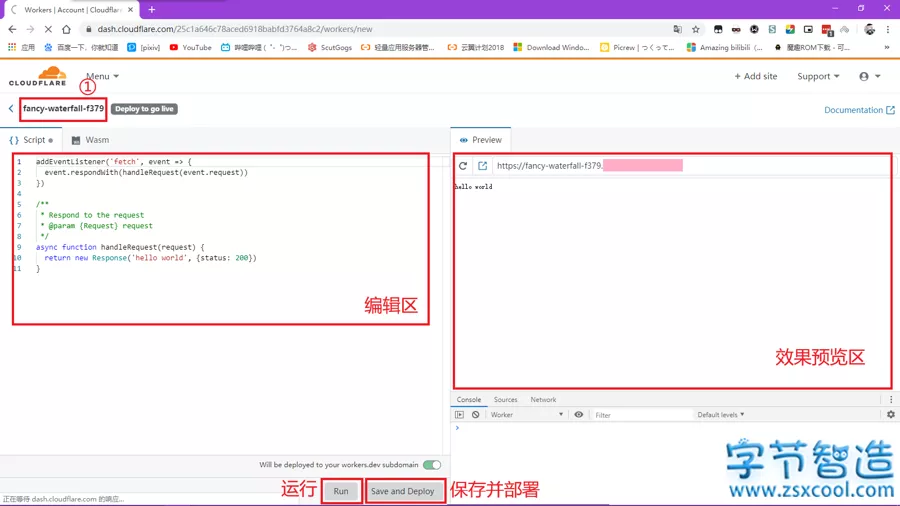
Task: Open preview in new window icon
Action: (482, 166)
